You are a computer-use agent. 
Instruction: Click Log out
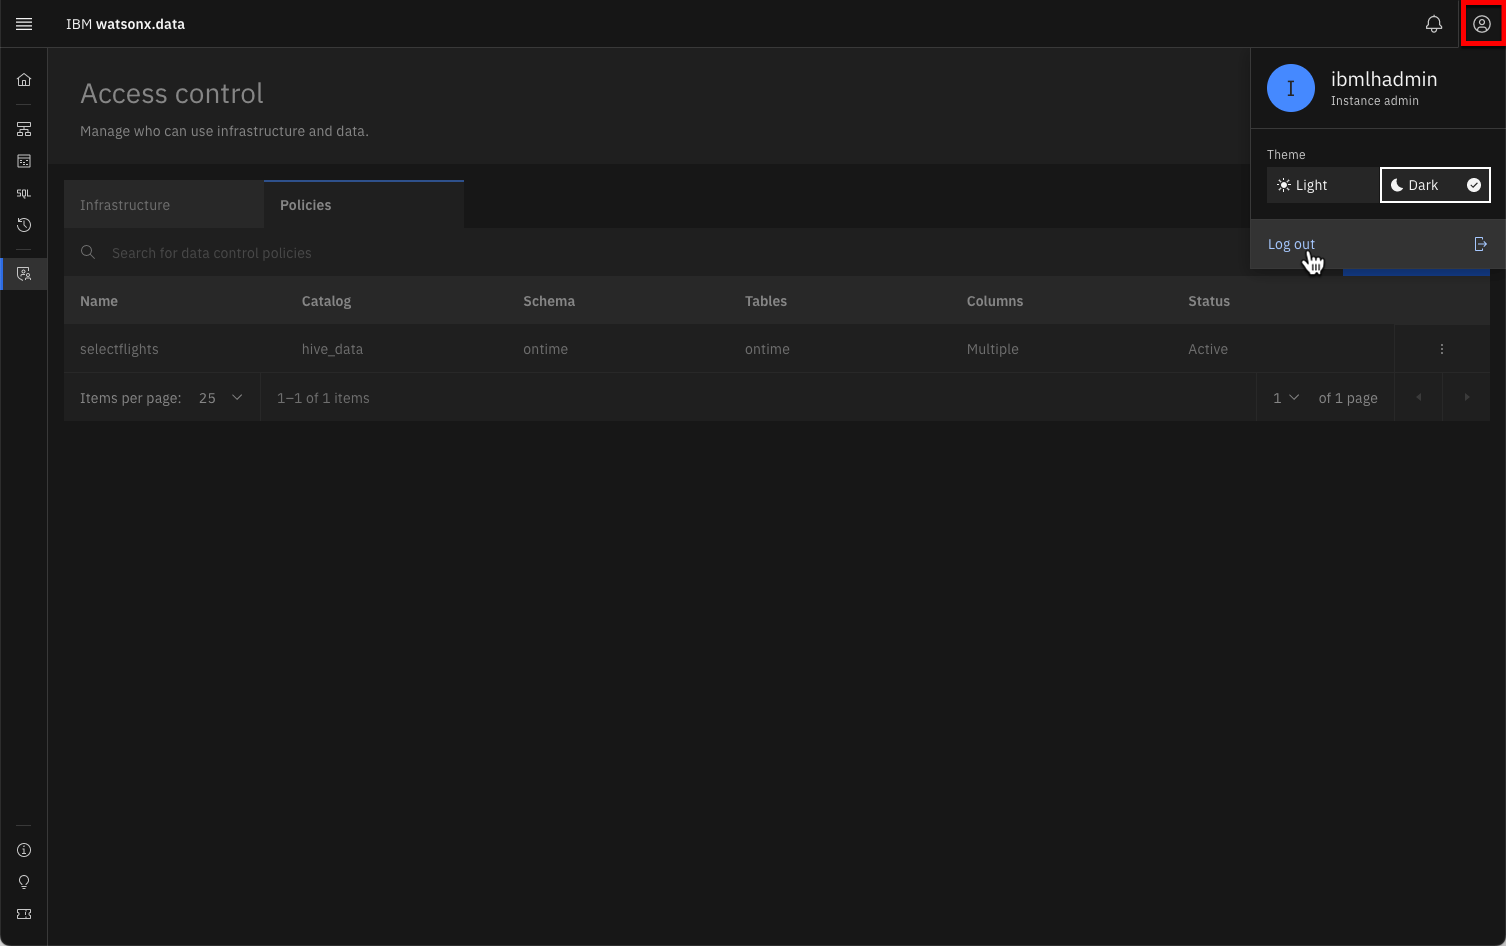click(1378, 244)
